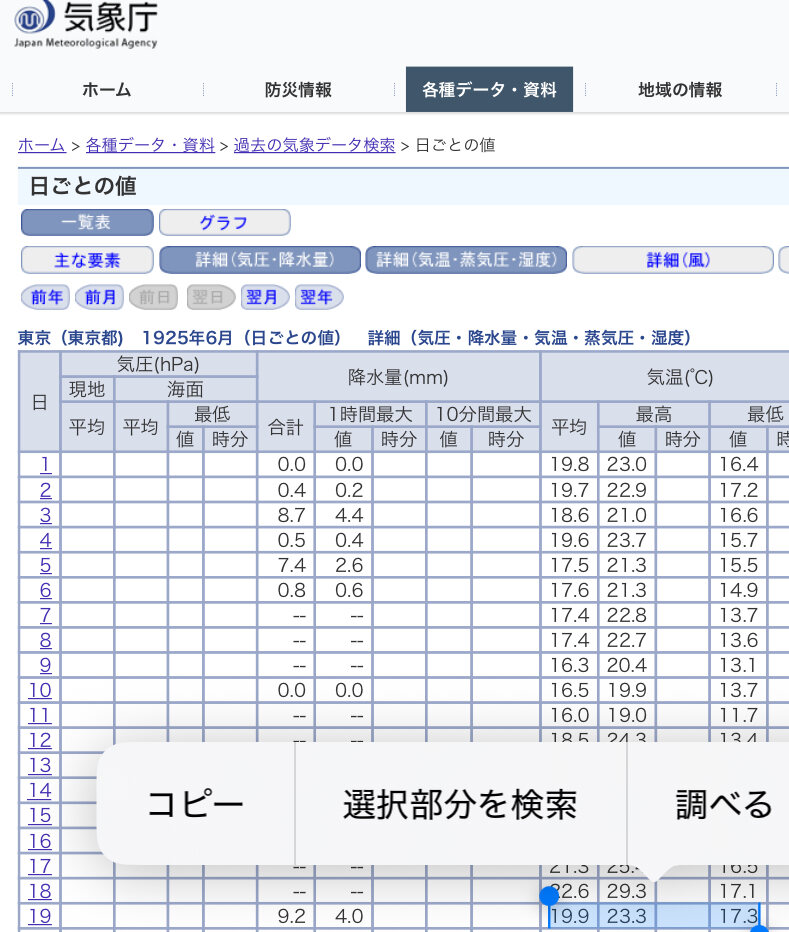Open day 5 link in the table

click(45, 565)
